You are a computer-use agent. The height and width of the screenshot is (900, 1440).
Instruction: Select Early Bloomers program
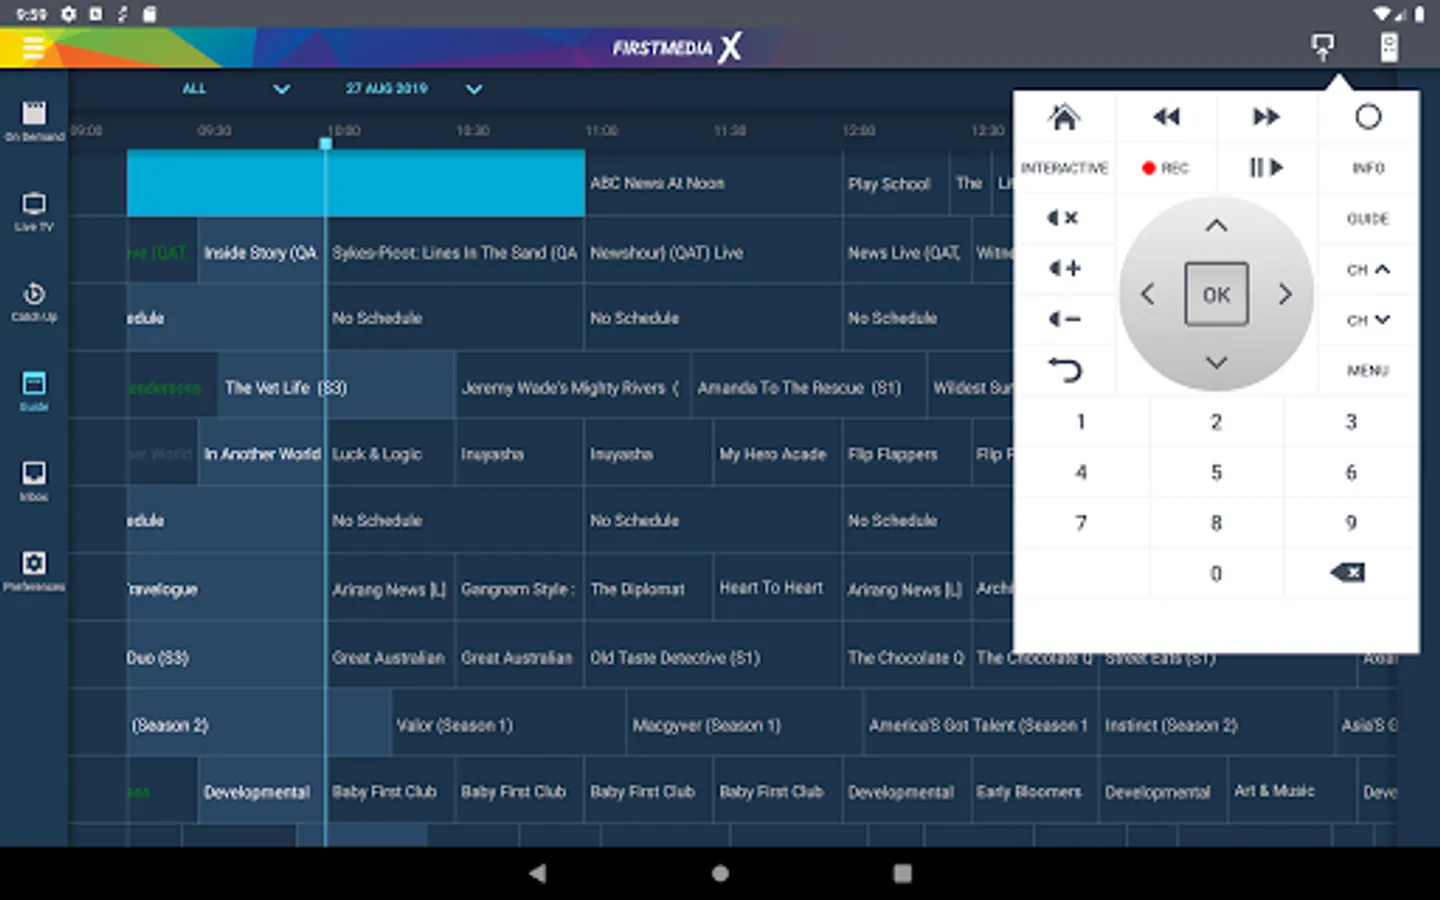[1034, 791]
